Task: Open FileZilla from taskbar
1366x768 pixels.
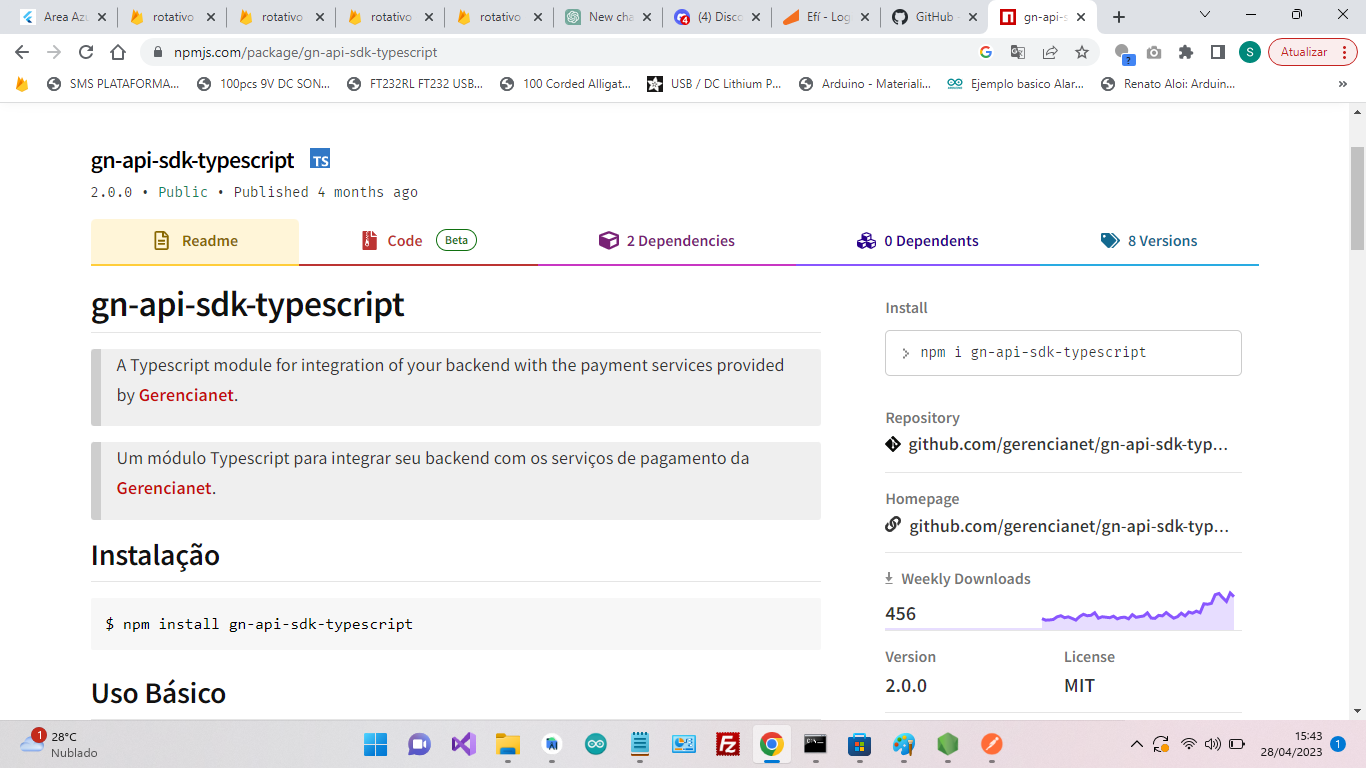Action: point(728,744)
